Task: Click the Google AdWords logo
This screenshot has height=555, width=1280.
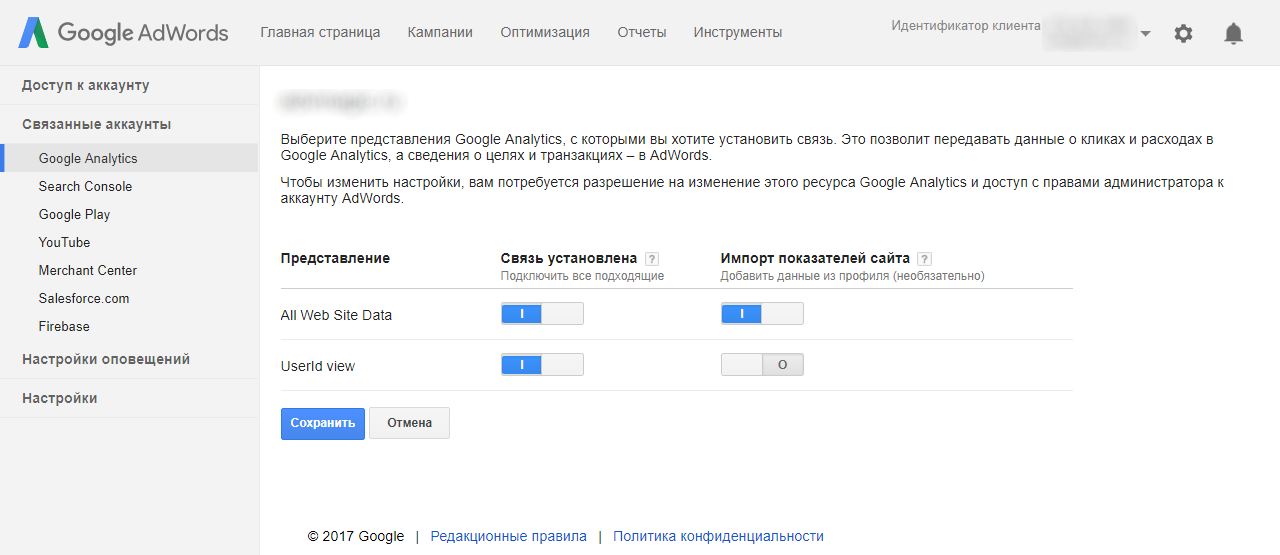Action: point(124,33)
